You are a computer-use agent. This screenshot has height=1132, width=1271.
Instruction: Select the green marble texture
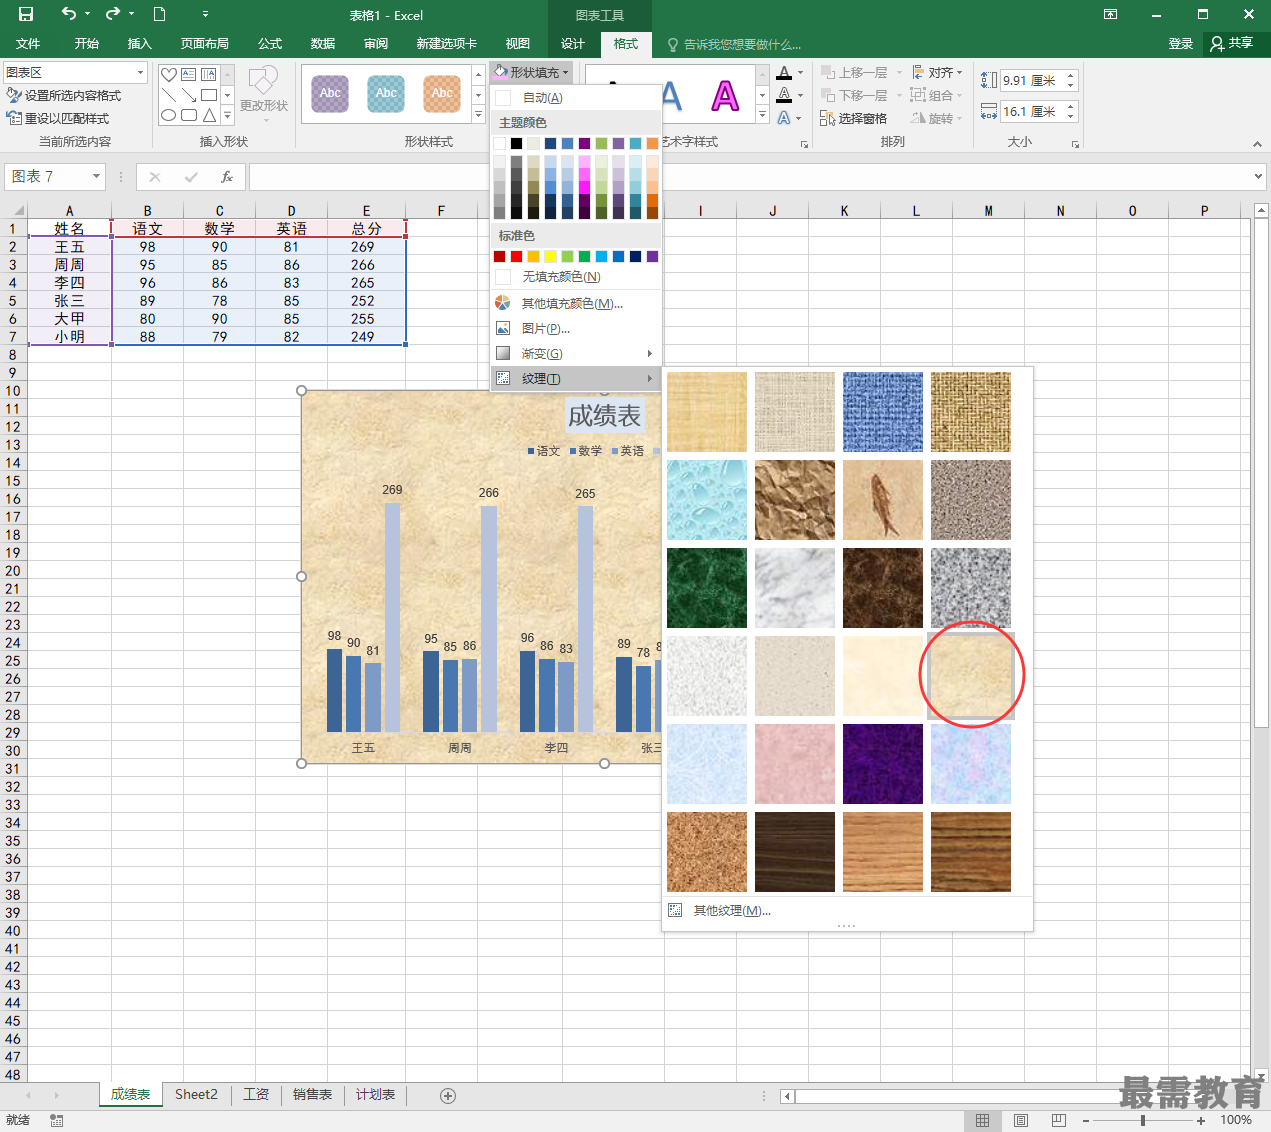707,588
